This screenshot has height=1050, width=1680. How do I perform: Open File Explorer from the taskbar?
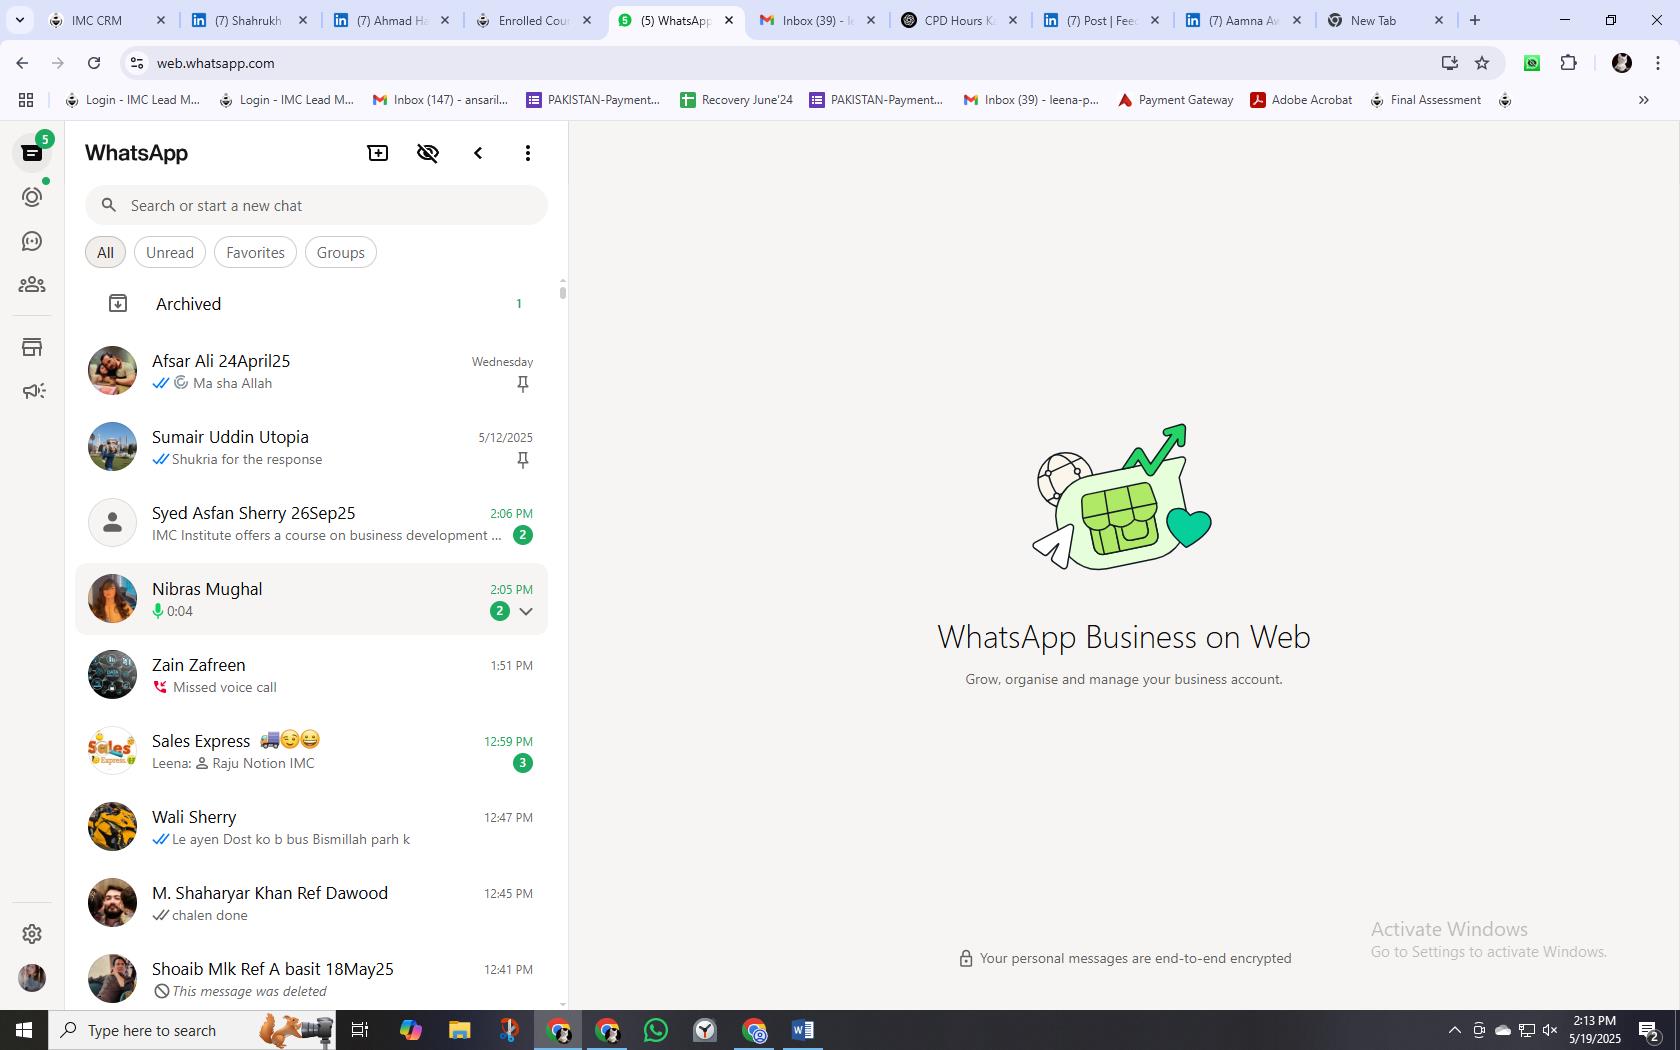(459, 1030)
